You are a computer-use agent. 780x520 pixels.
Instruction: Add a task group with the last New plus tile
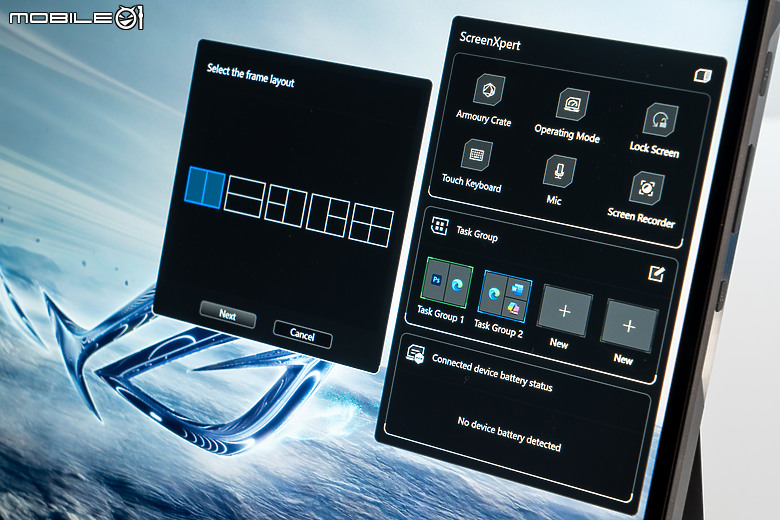pyautogui.click(x=629, y=326)
